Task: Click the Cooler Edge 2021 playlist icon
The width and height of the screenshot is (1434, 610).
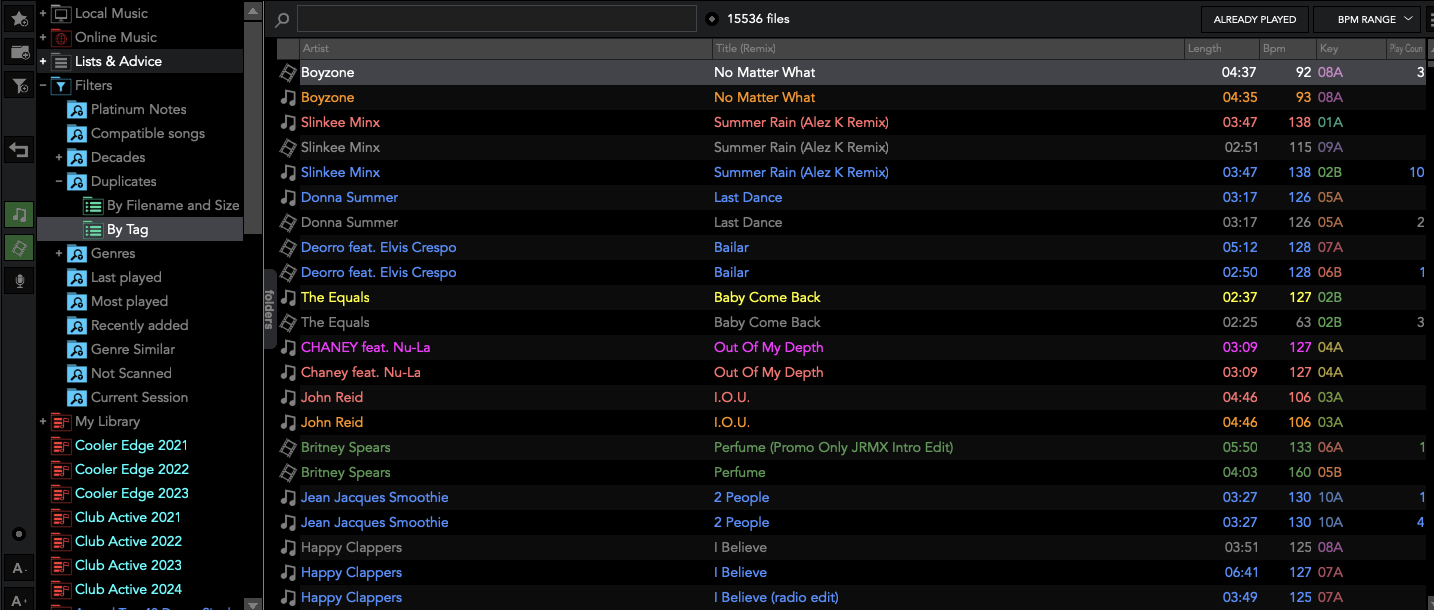Action: pos(61,445)
